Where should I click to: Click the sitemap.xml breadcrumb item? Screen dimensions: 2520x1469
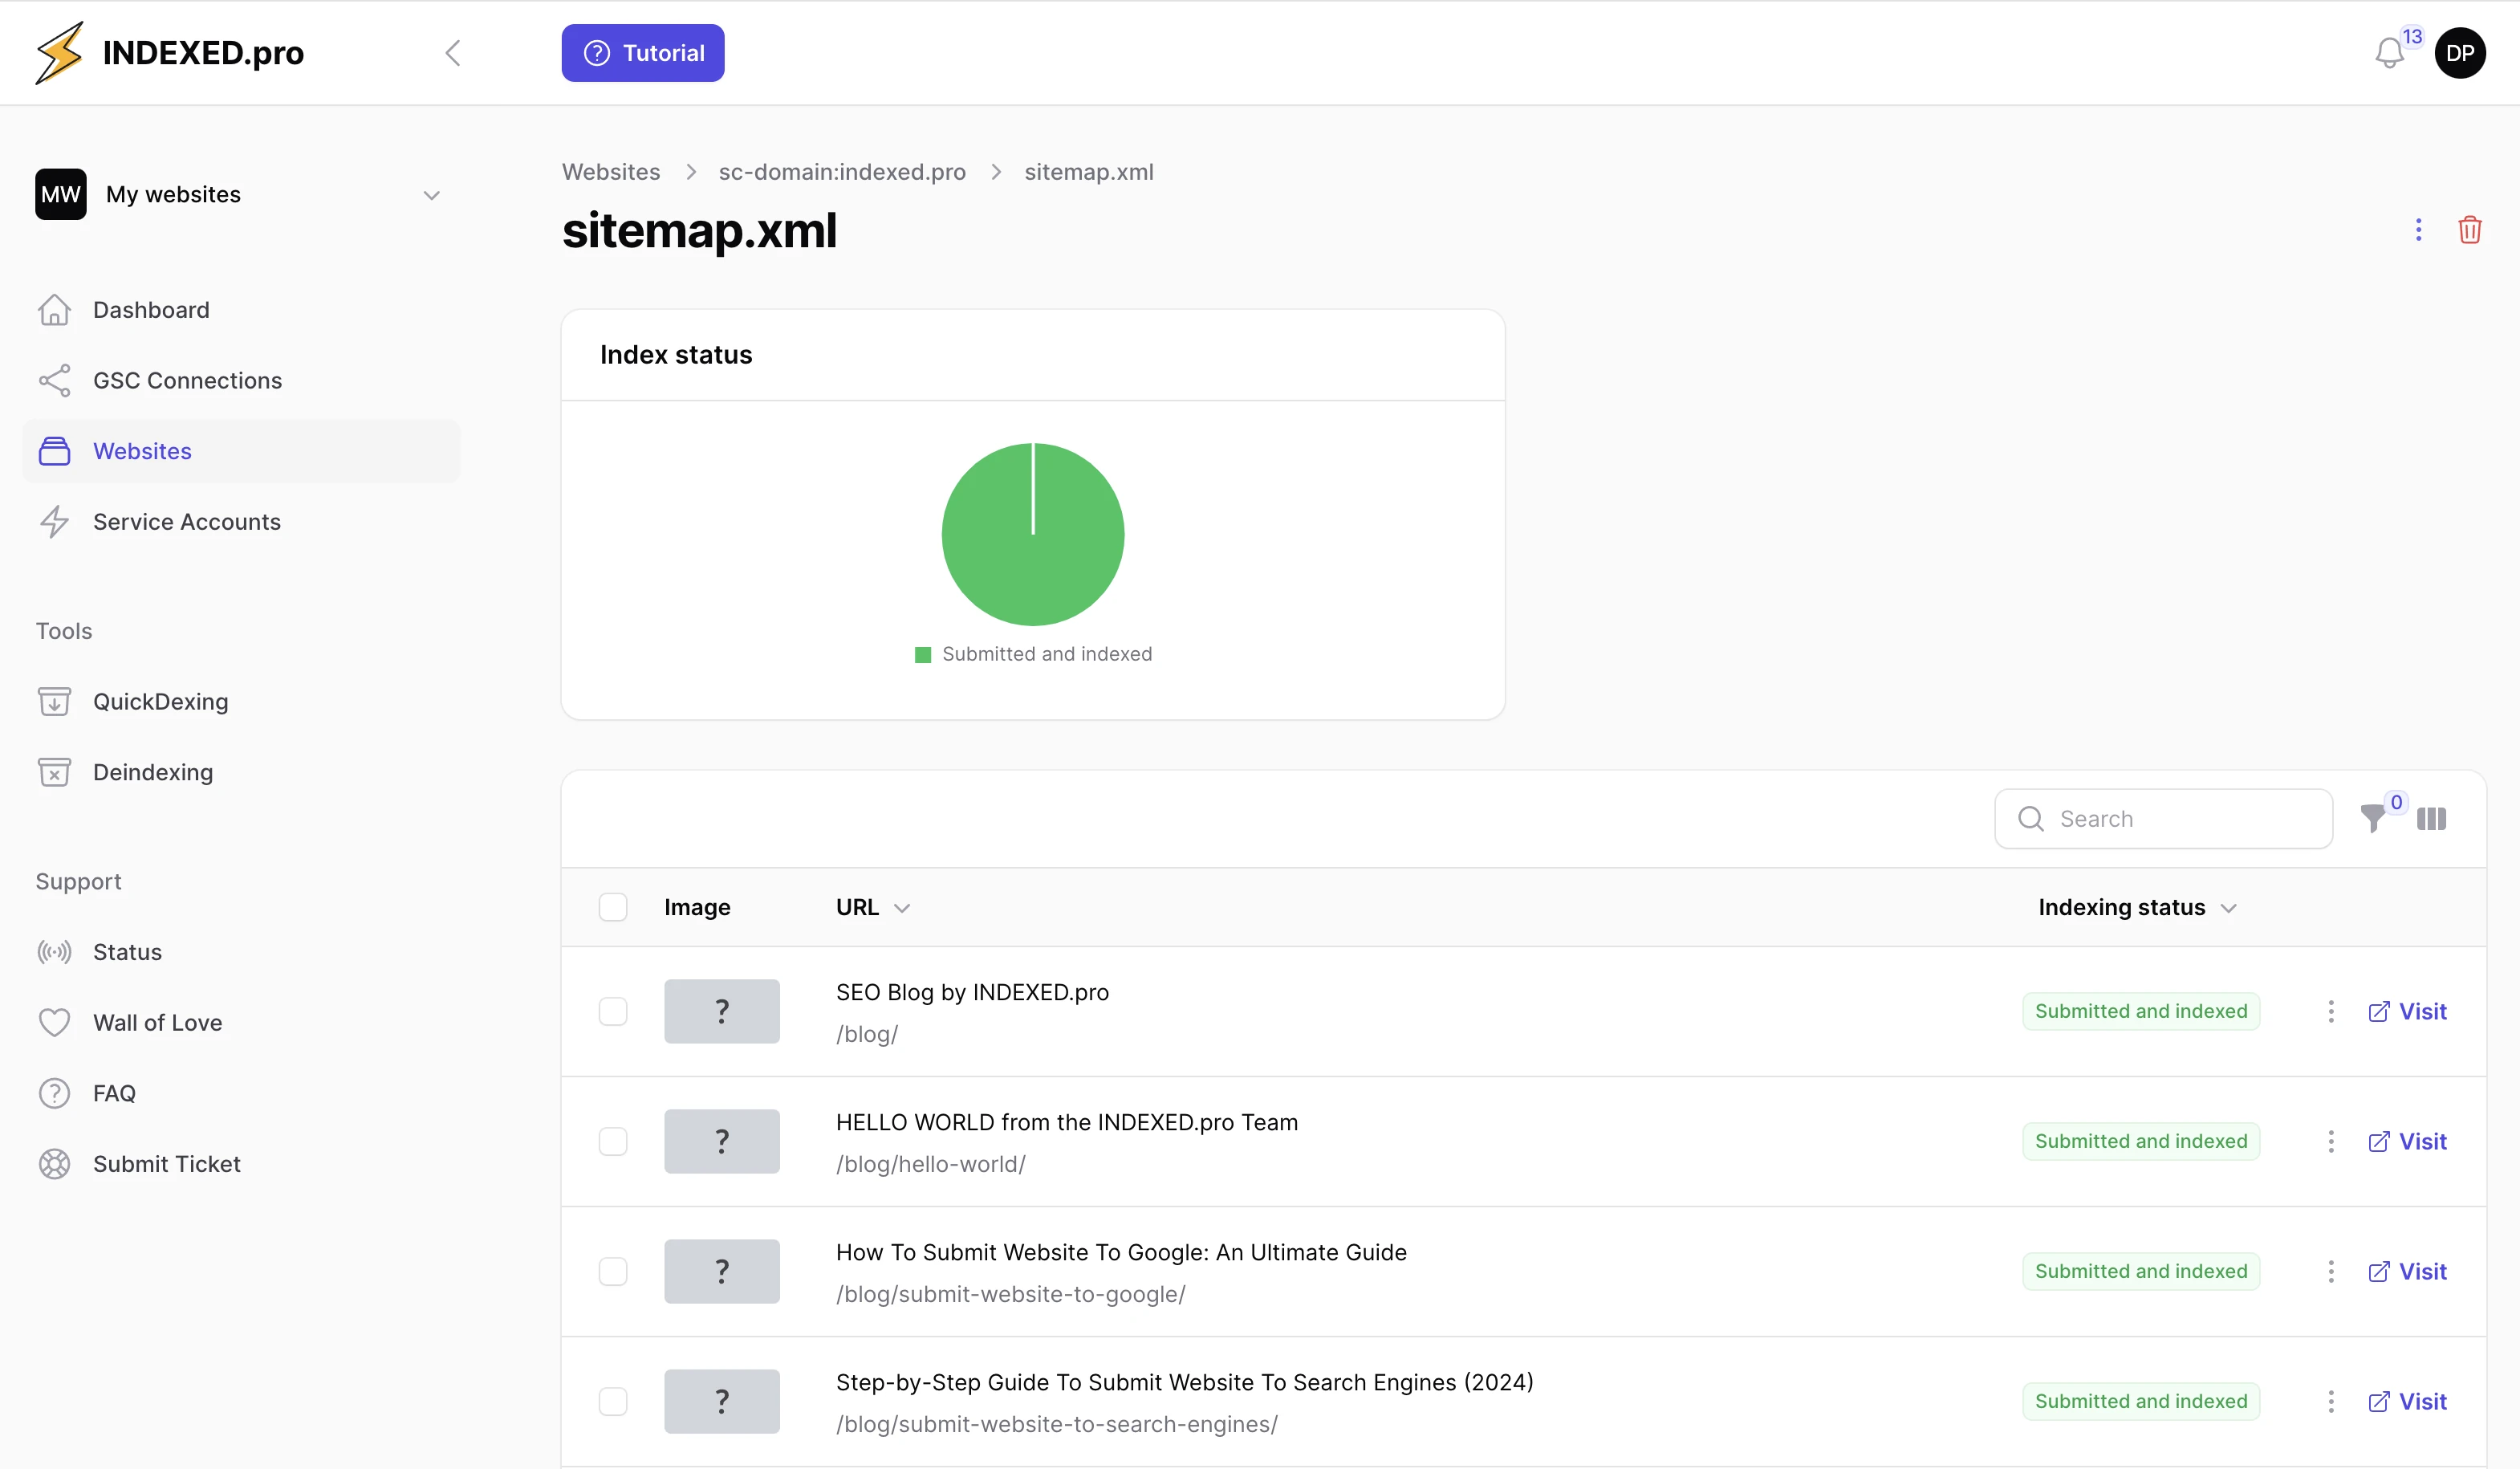(x=1089, y=172)
